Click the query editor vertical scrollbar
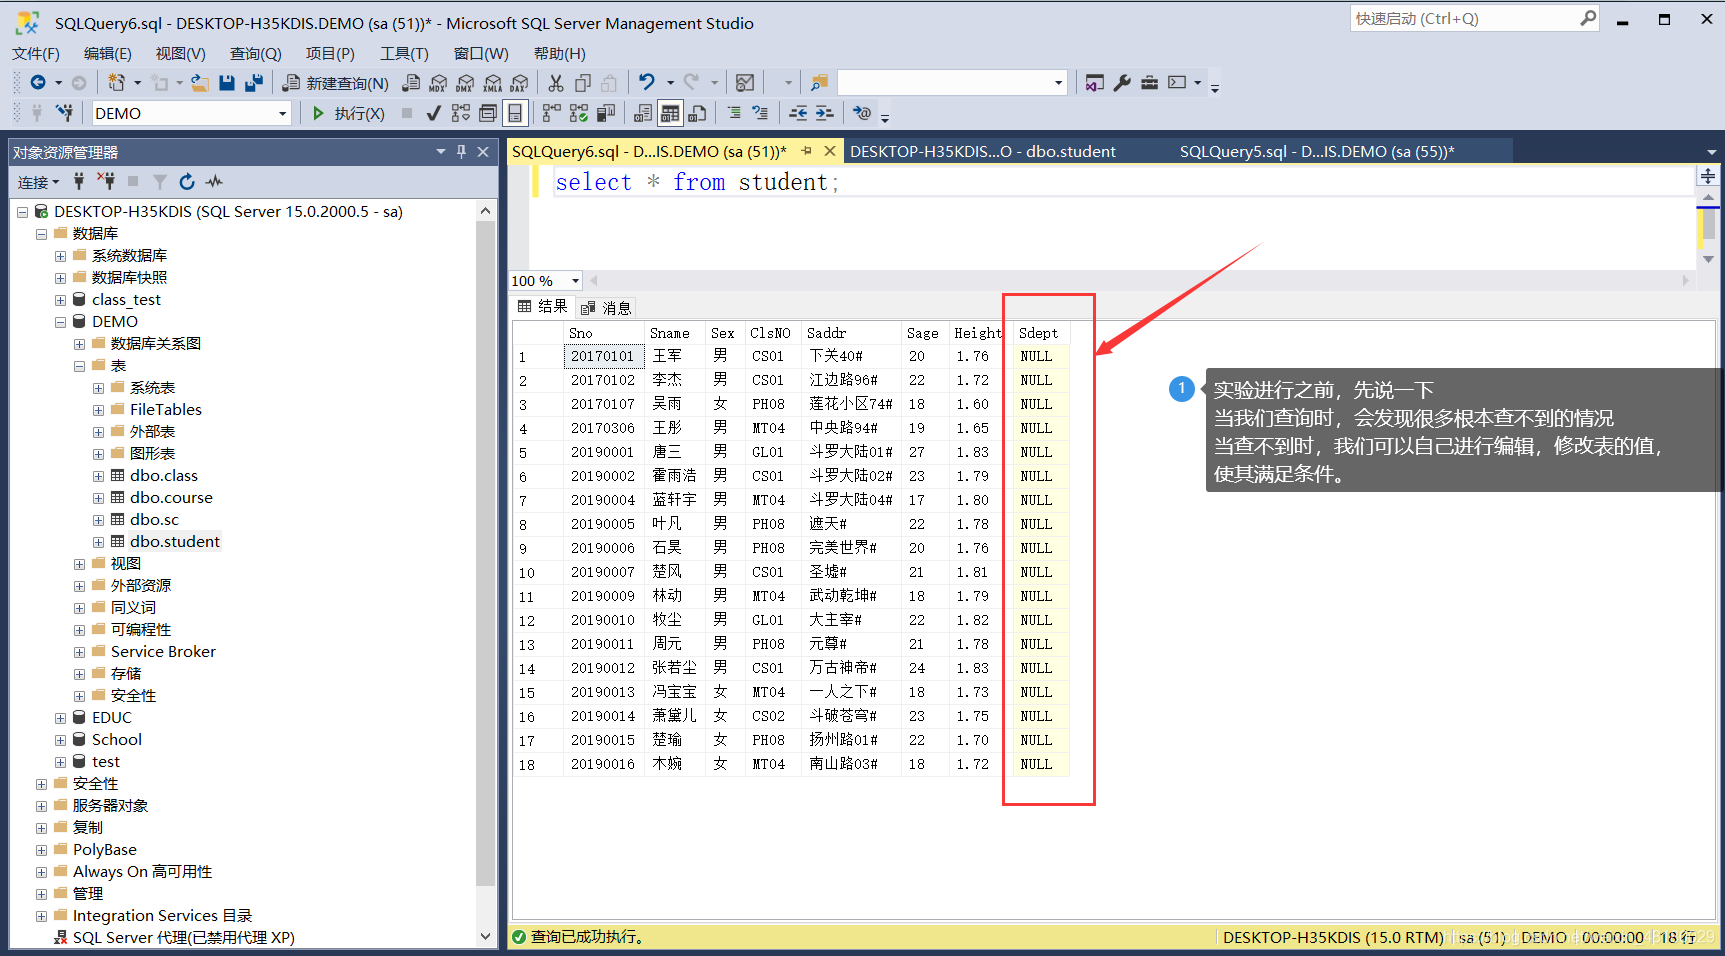This screenshot has height=956, width=1725. pos(1708,228)
